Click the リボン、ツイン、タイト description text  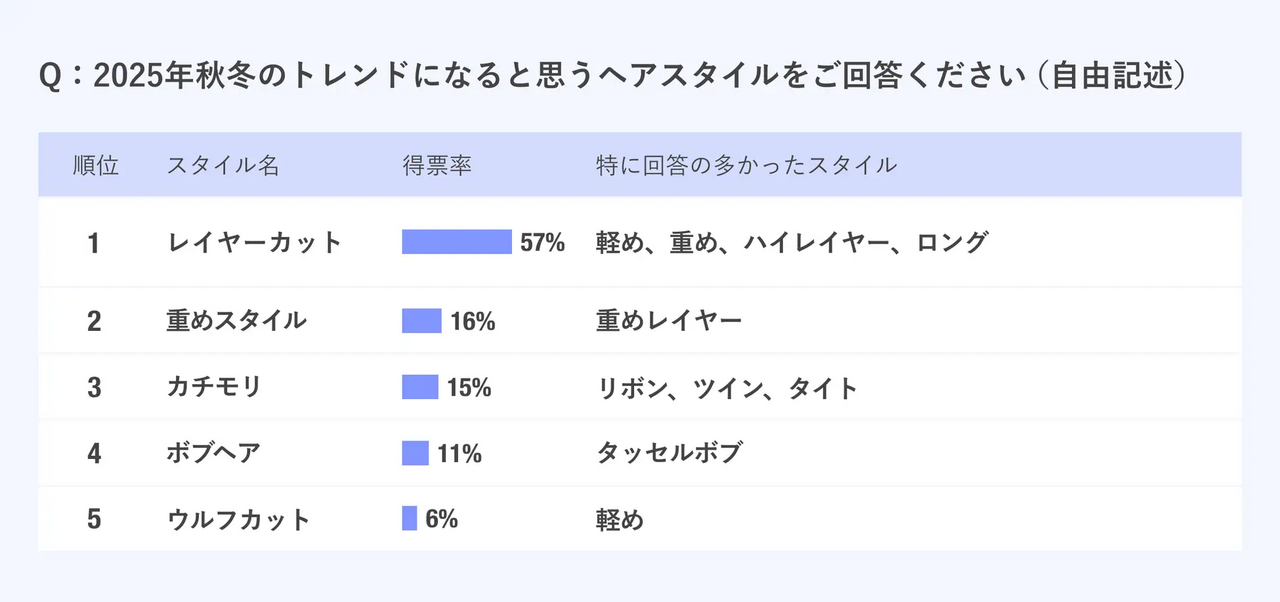(x=726, y=387)
